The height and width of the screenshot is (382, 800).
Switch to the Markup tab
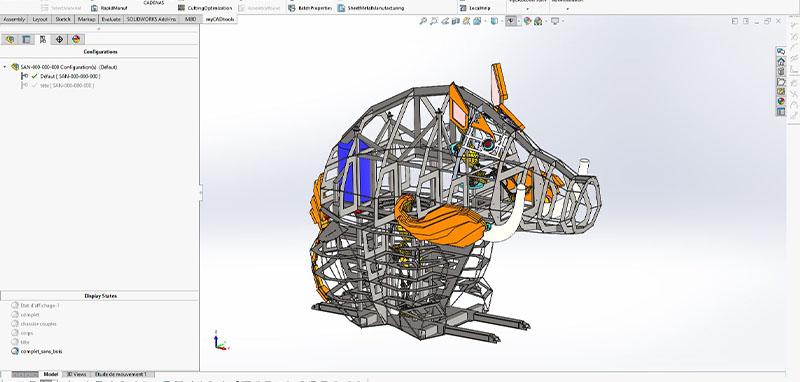pos(86,19)
